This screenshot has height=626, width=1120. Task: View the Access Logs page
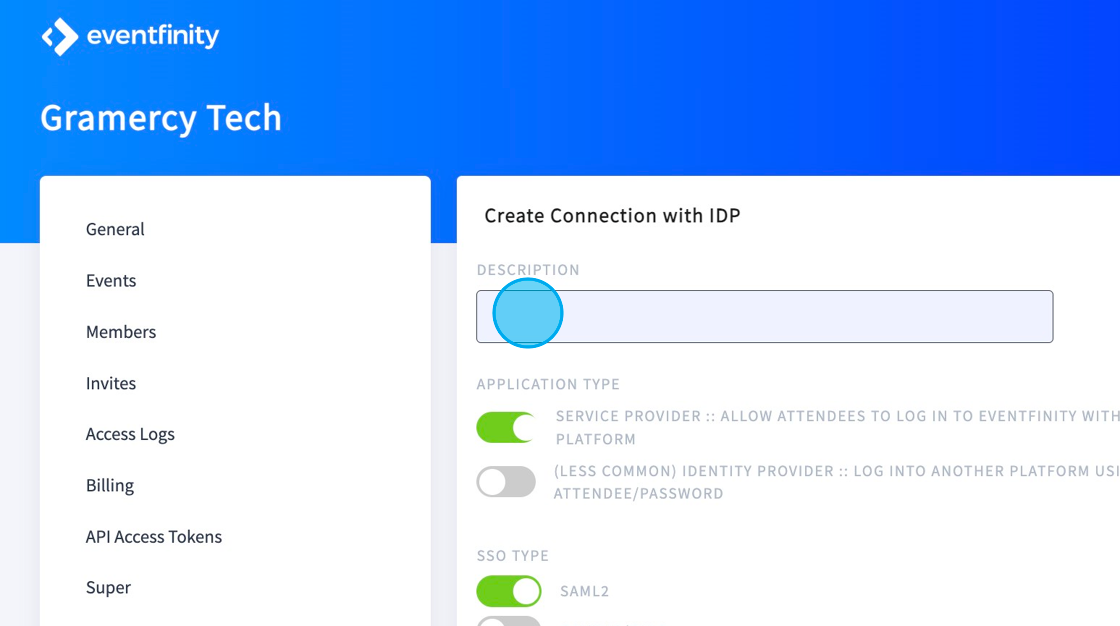point(130,434)
